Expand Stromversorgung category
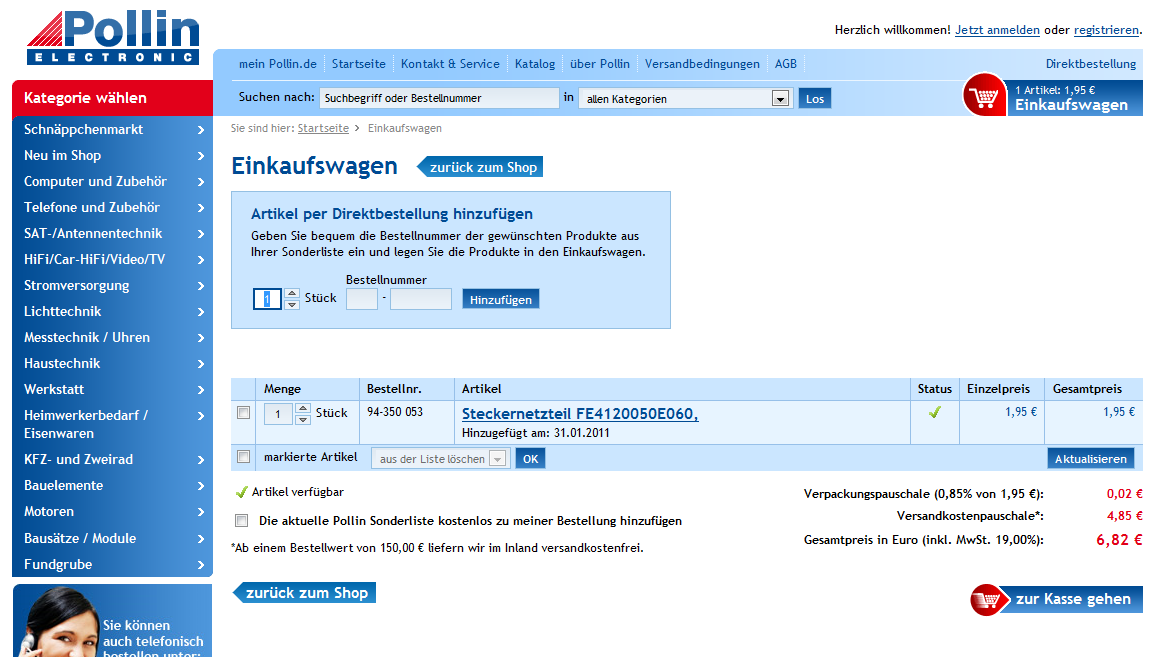Image resolution: width=1152 pixels, height=657 pixels. pyautogui.click(x=112, y=285)
